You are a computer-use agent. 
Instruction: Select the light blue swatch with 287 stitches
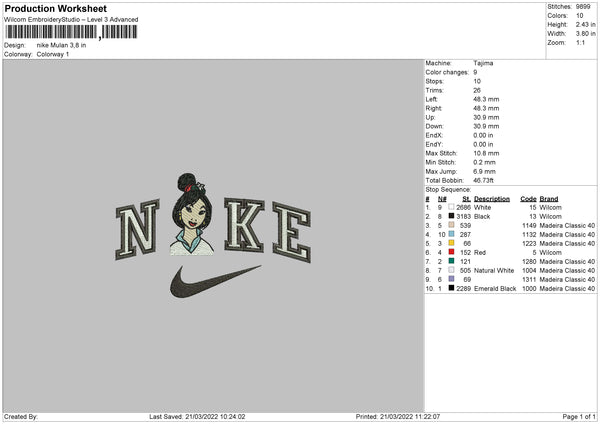point(452,234)
